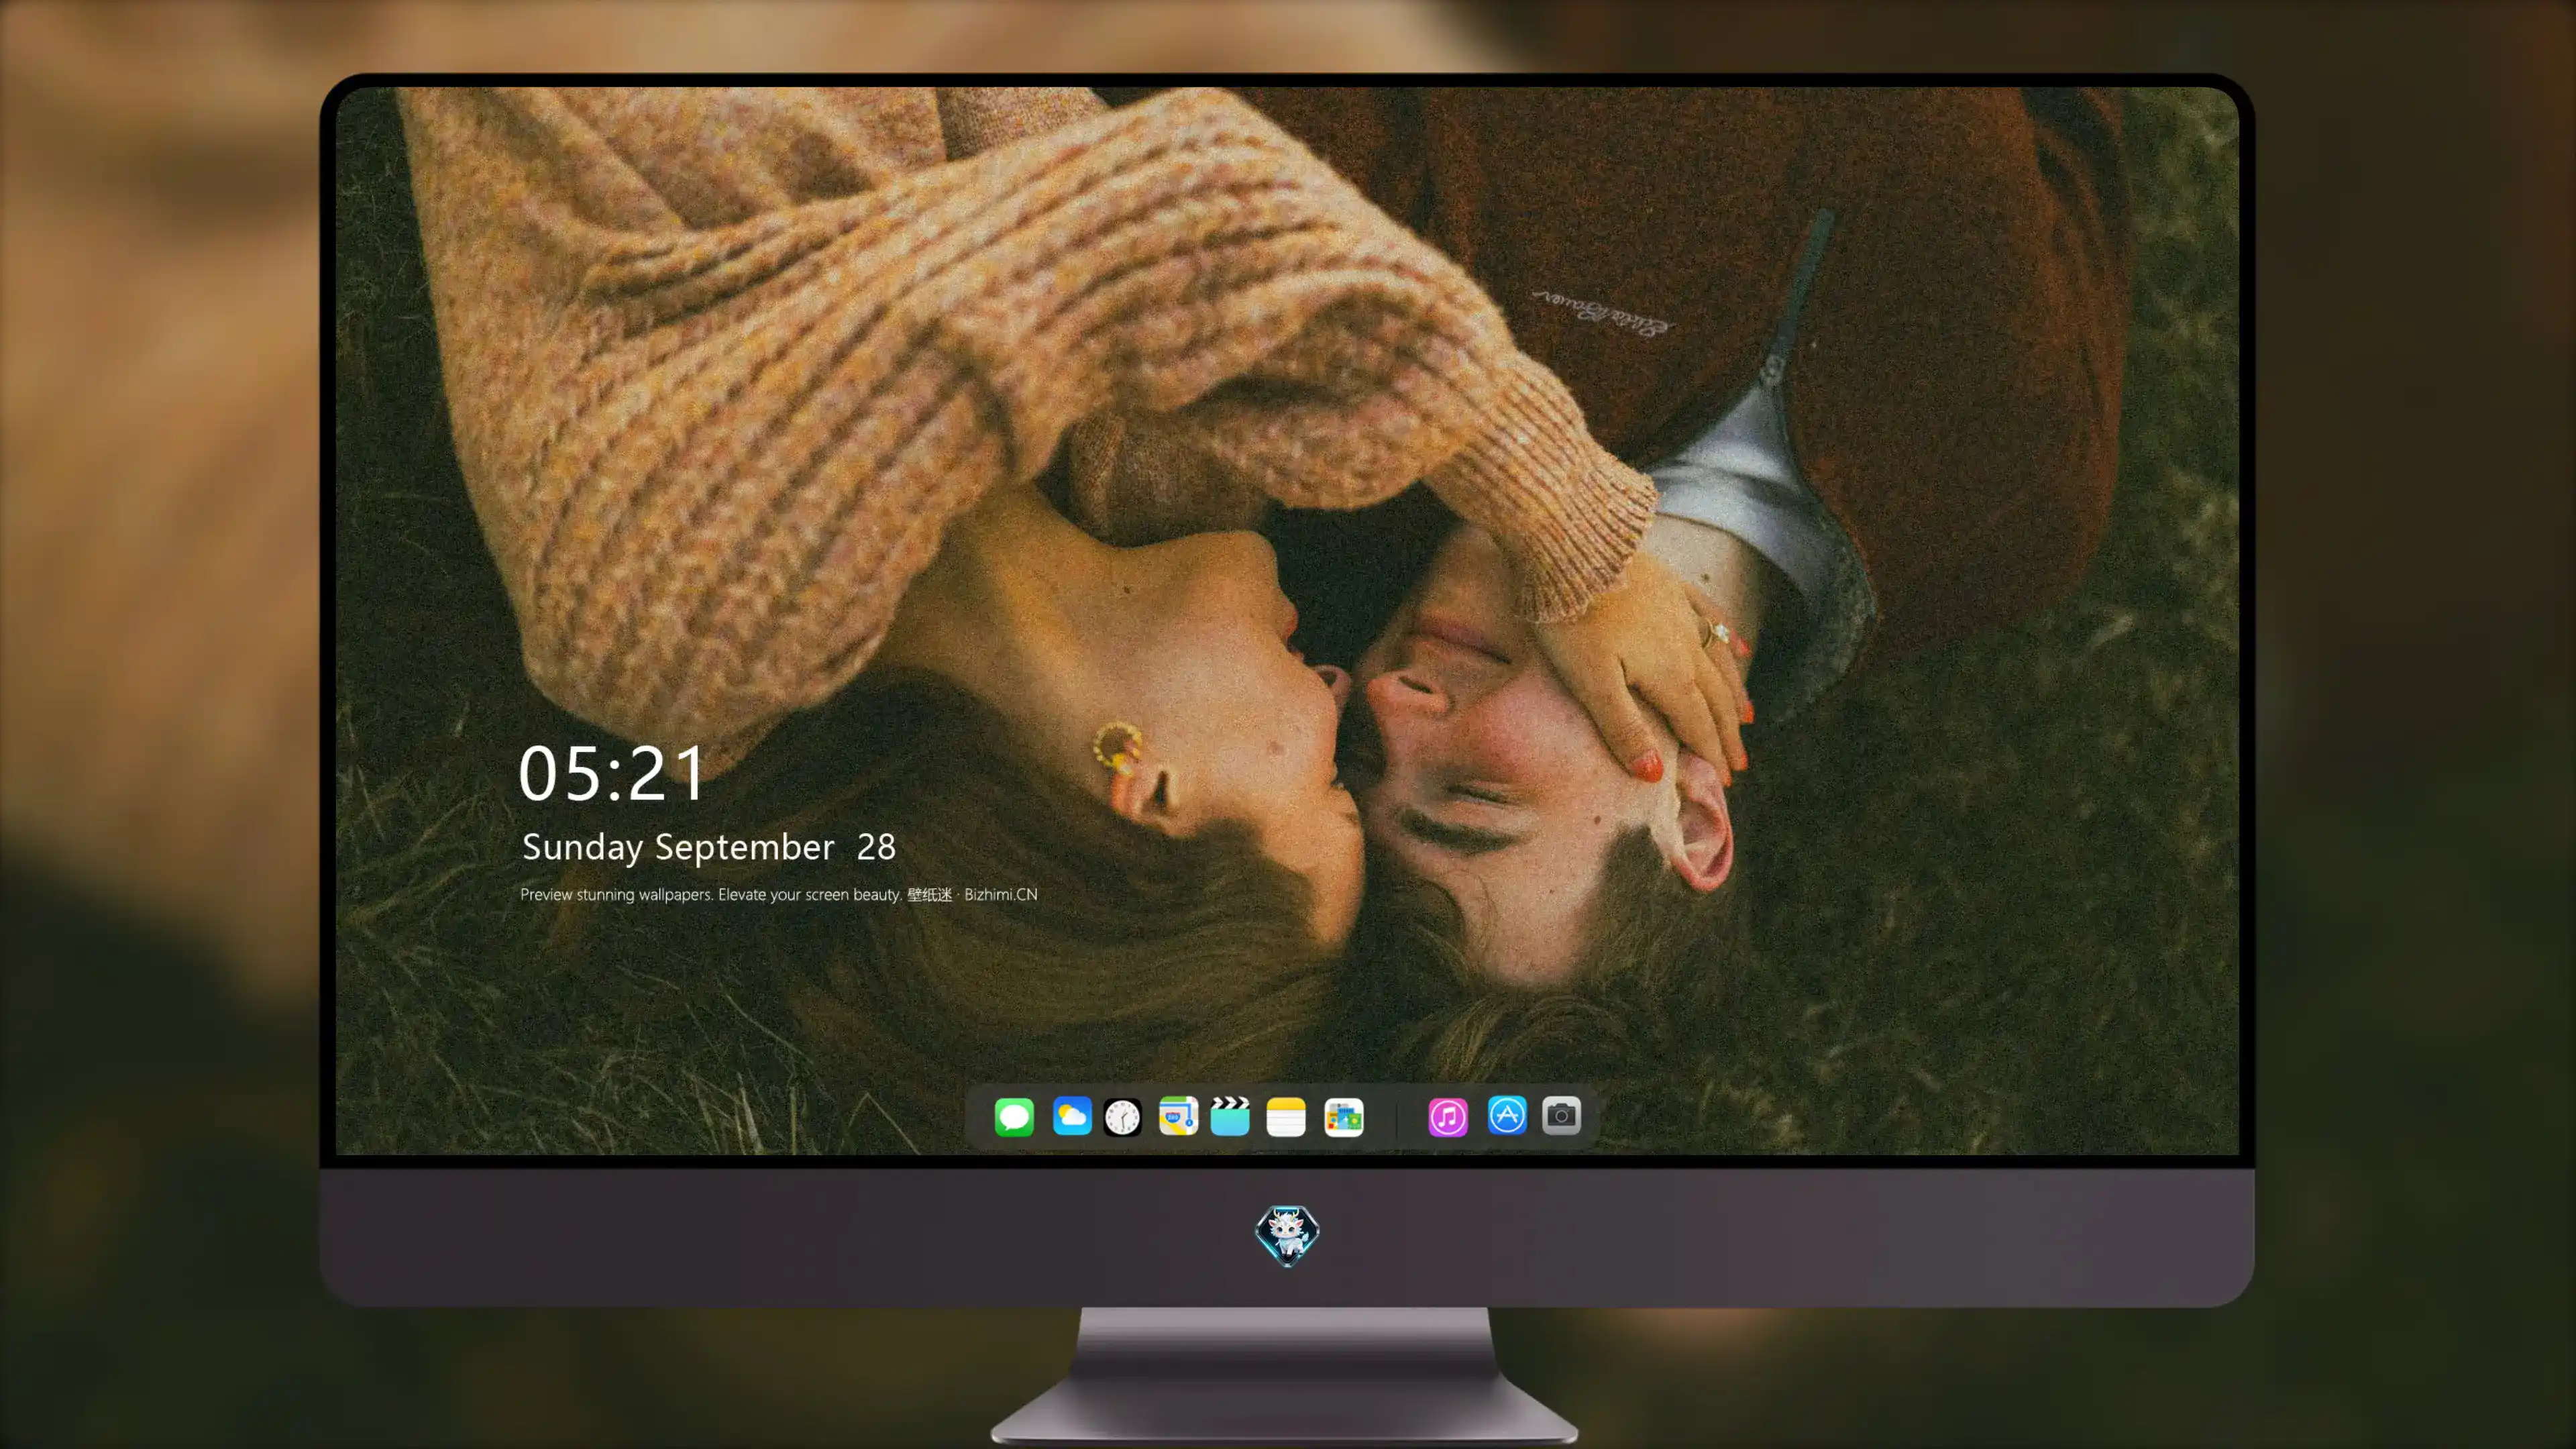Viewport: 2576px width, 1449px height.
Task: Open the App Store in the dock
Action: tap(1507, 1115)
